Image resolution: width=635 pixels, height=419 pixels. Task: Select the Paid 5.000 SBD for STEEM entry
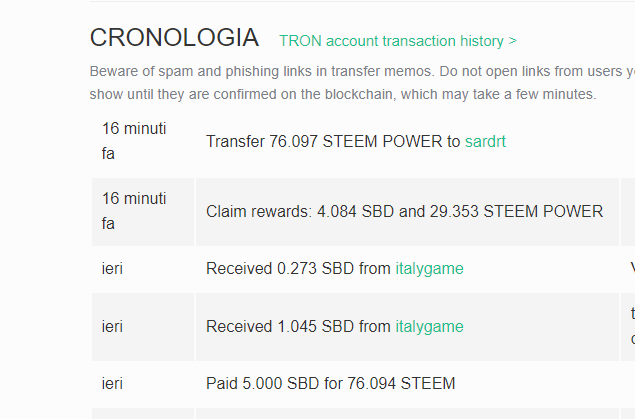(330, 383)
